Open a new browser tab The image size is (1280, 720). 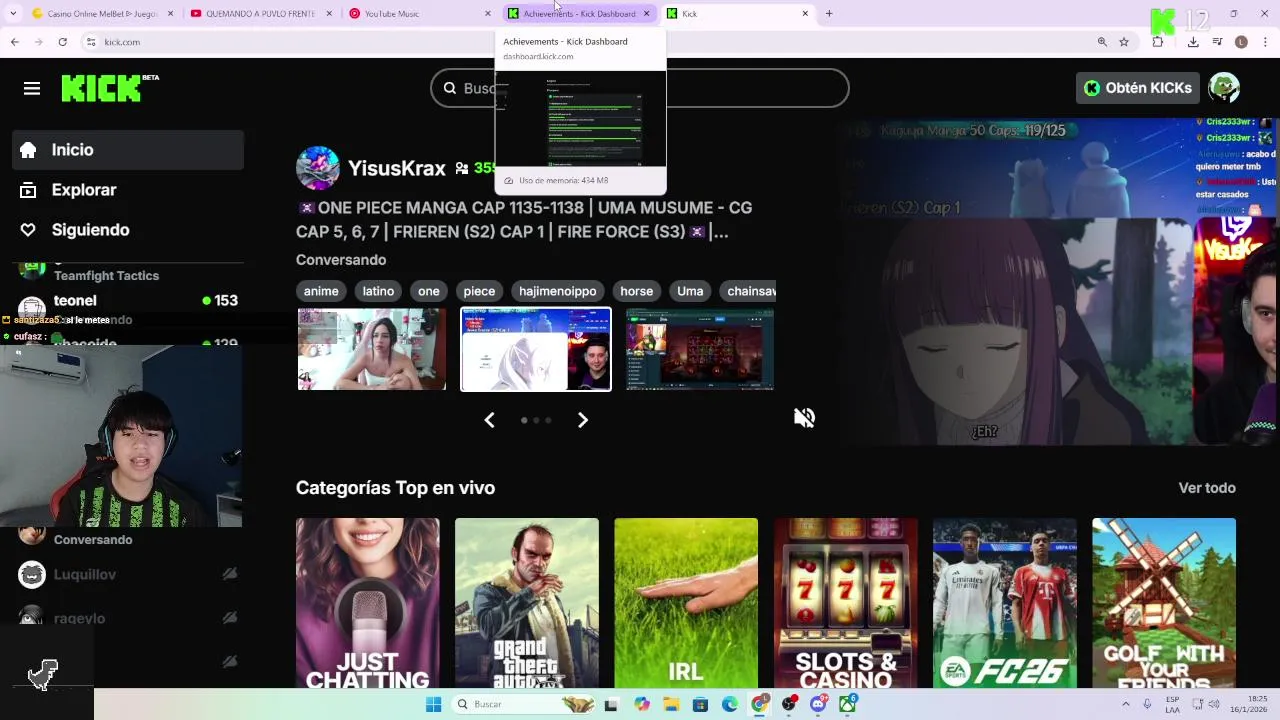[829, 14]
